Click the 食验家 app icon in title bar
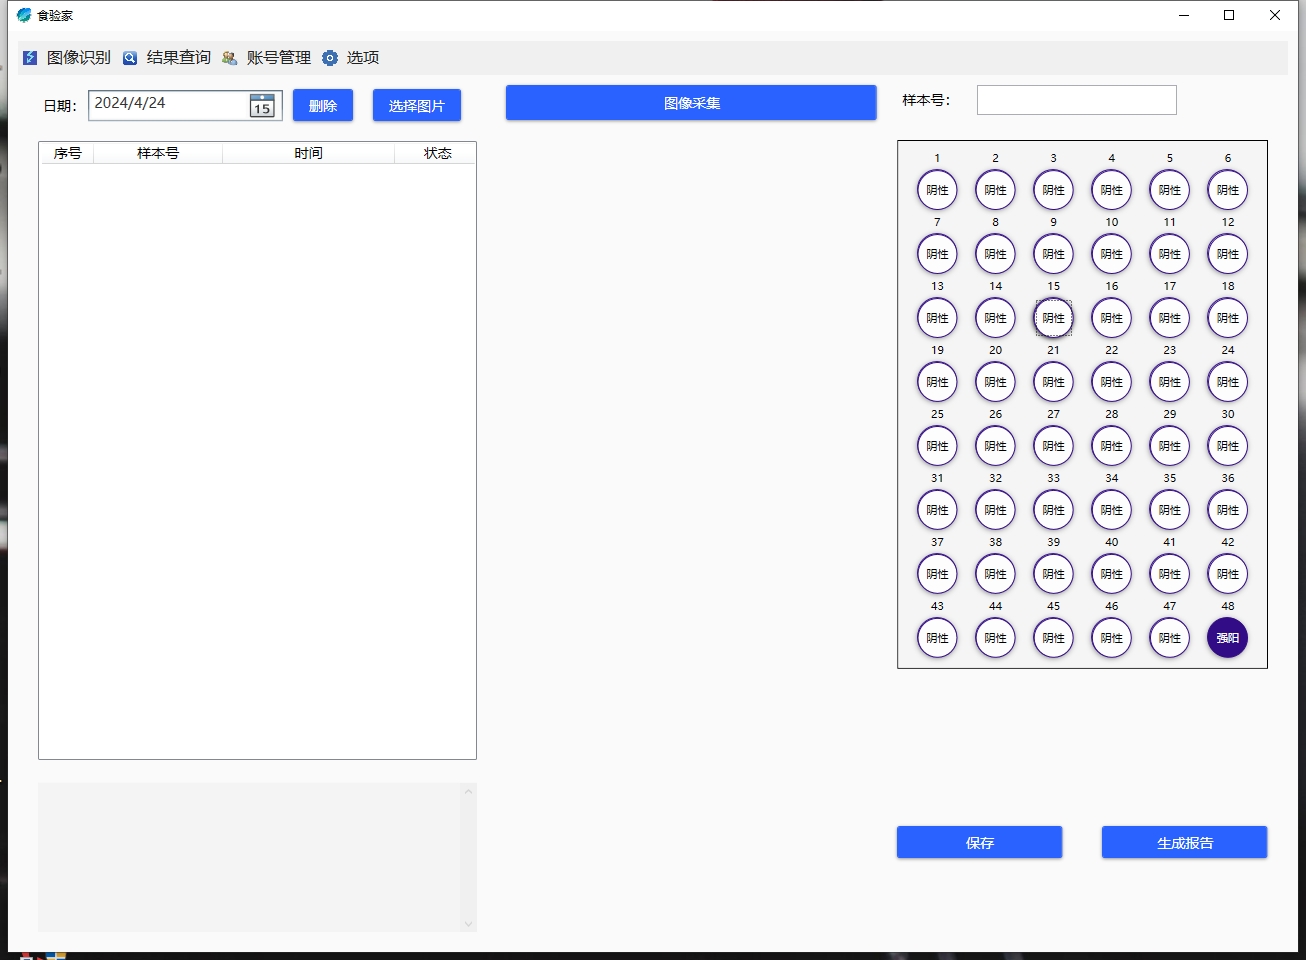 pyautogui.click(x=24, y=15)
